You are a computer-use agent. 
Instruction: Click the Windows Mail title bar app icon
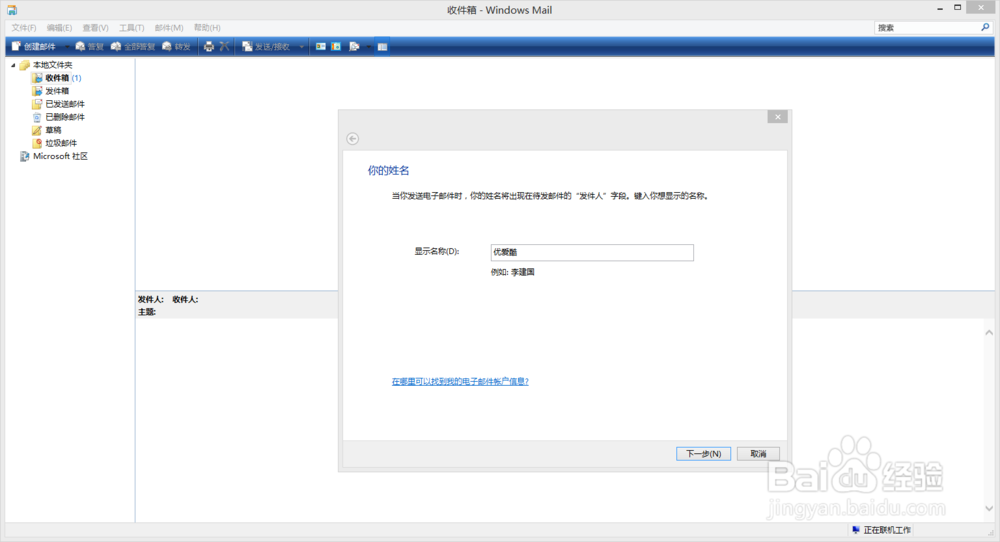12,10
